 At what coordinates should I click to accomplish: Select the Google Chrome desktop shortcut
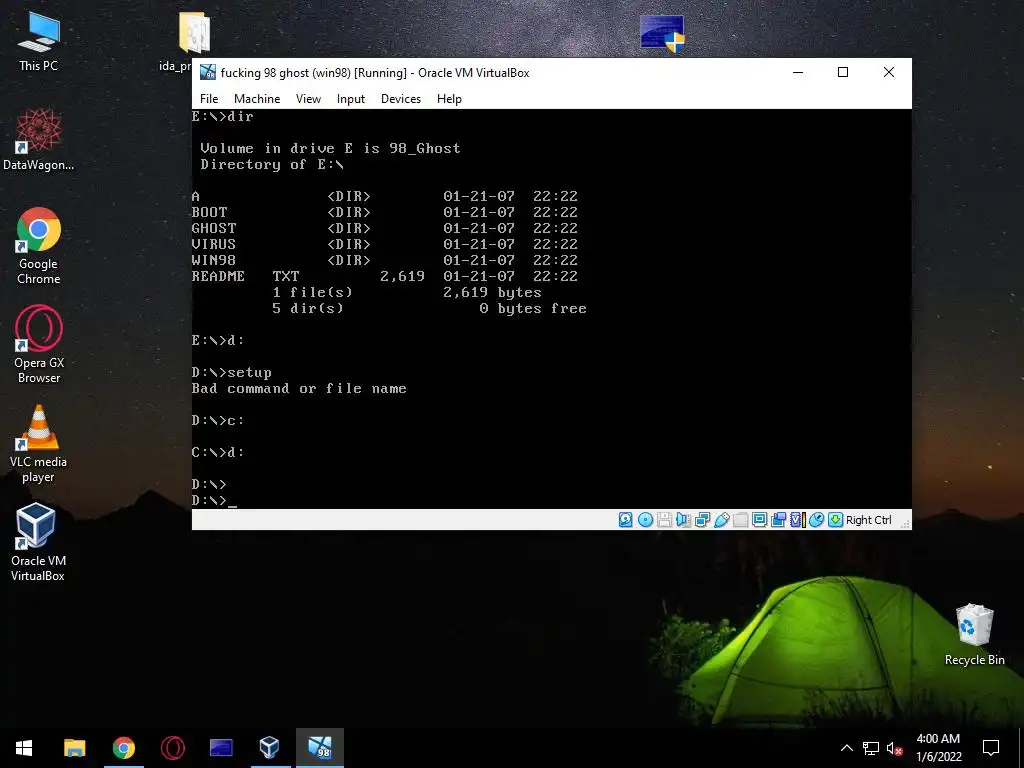pyautogui.click(x=39, y=246)
